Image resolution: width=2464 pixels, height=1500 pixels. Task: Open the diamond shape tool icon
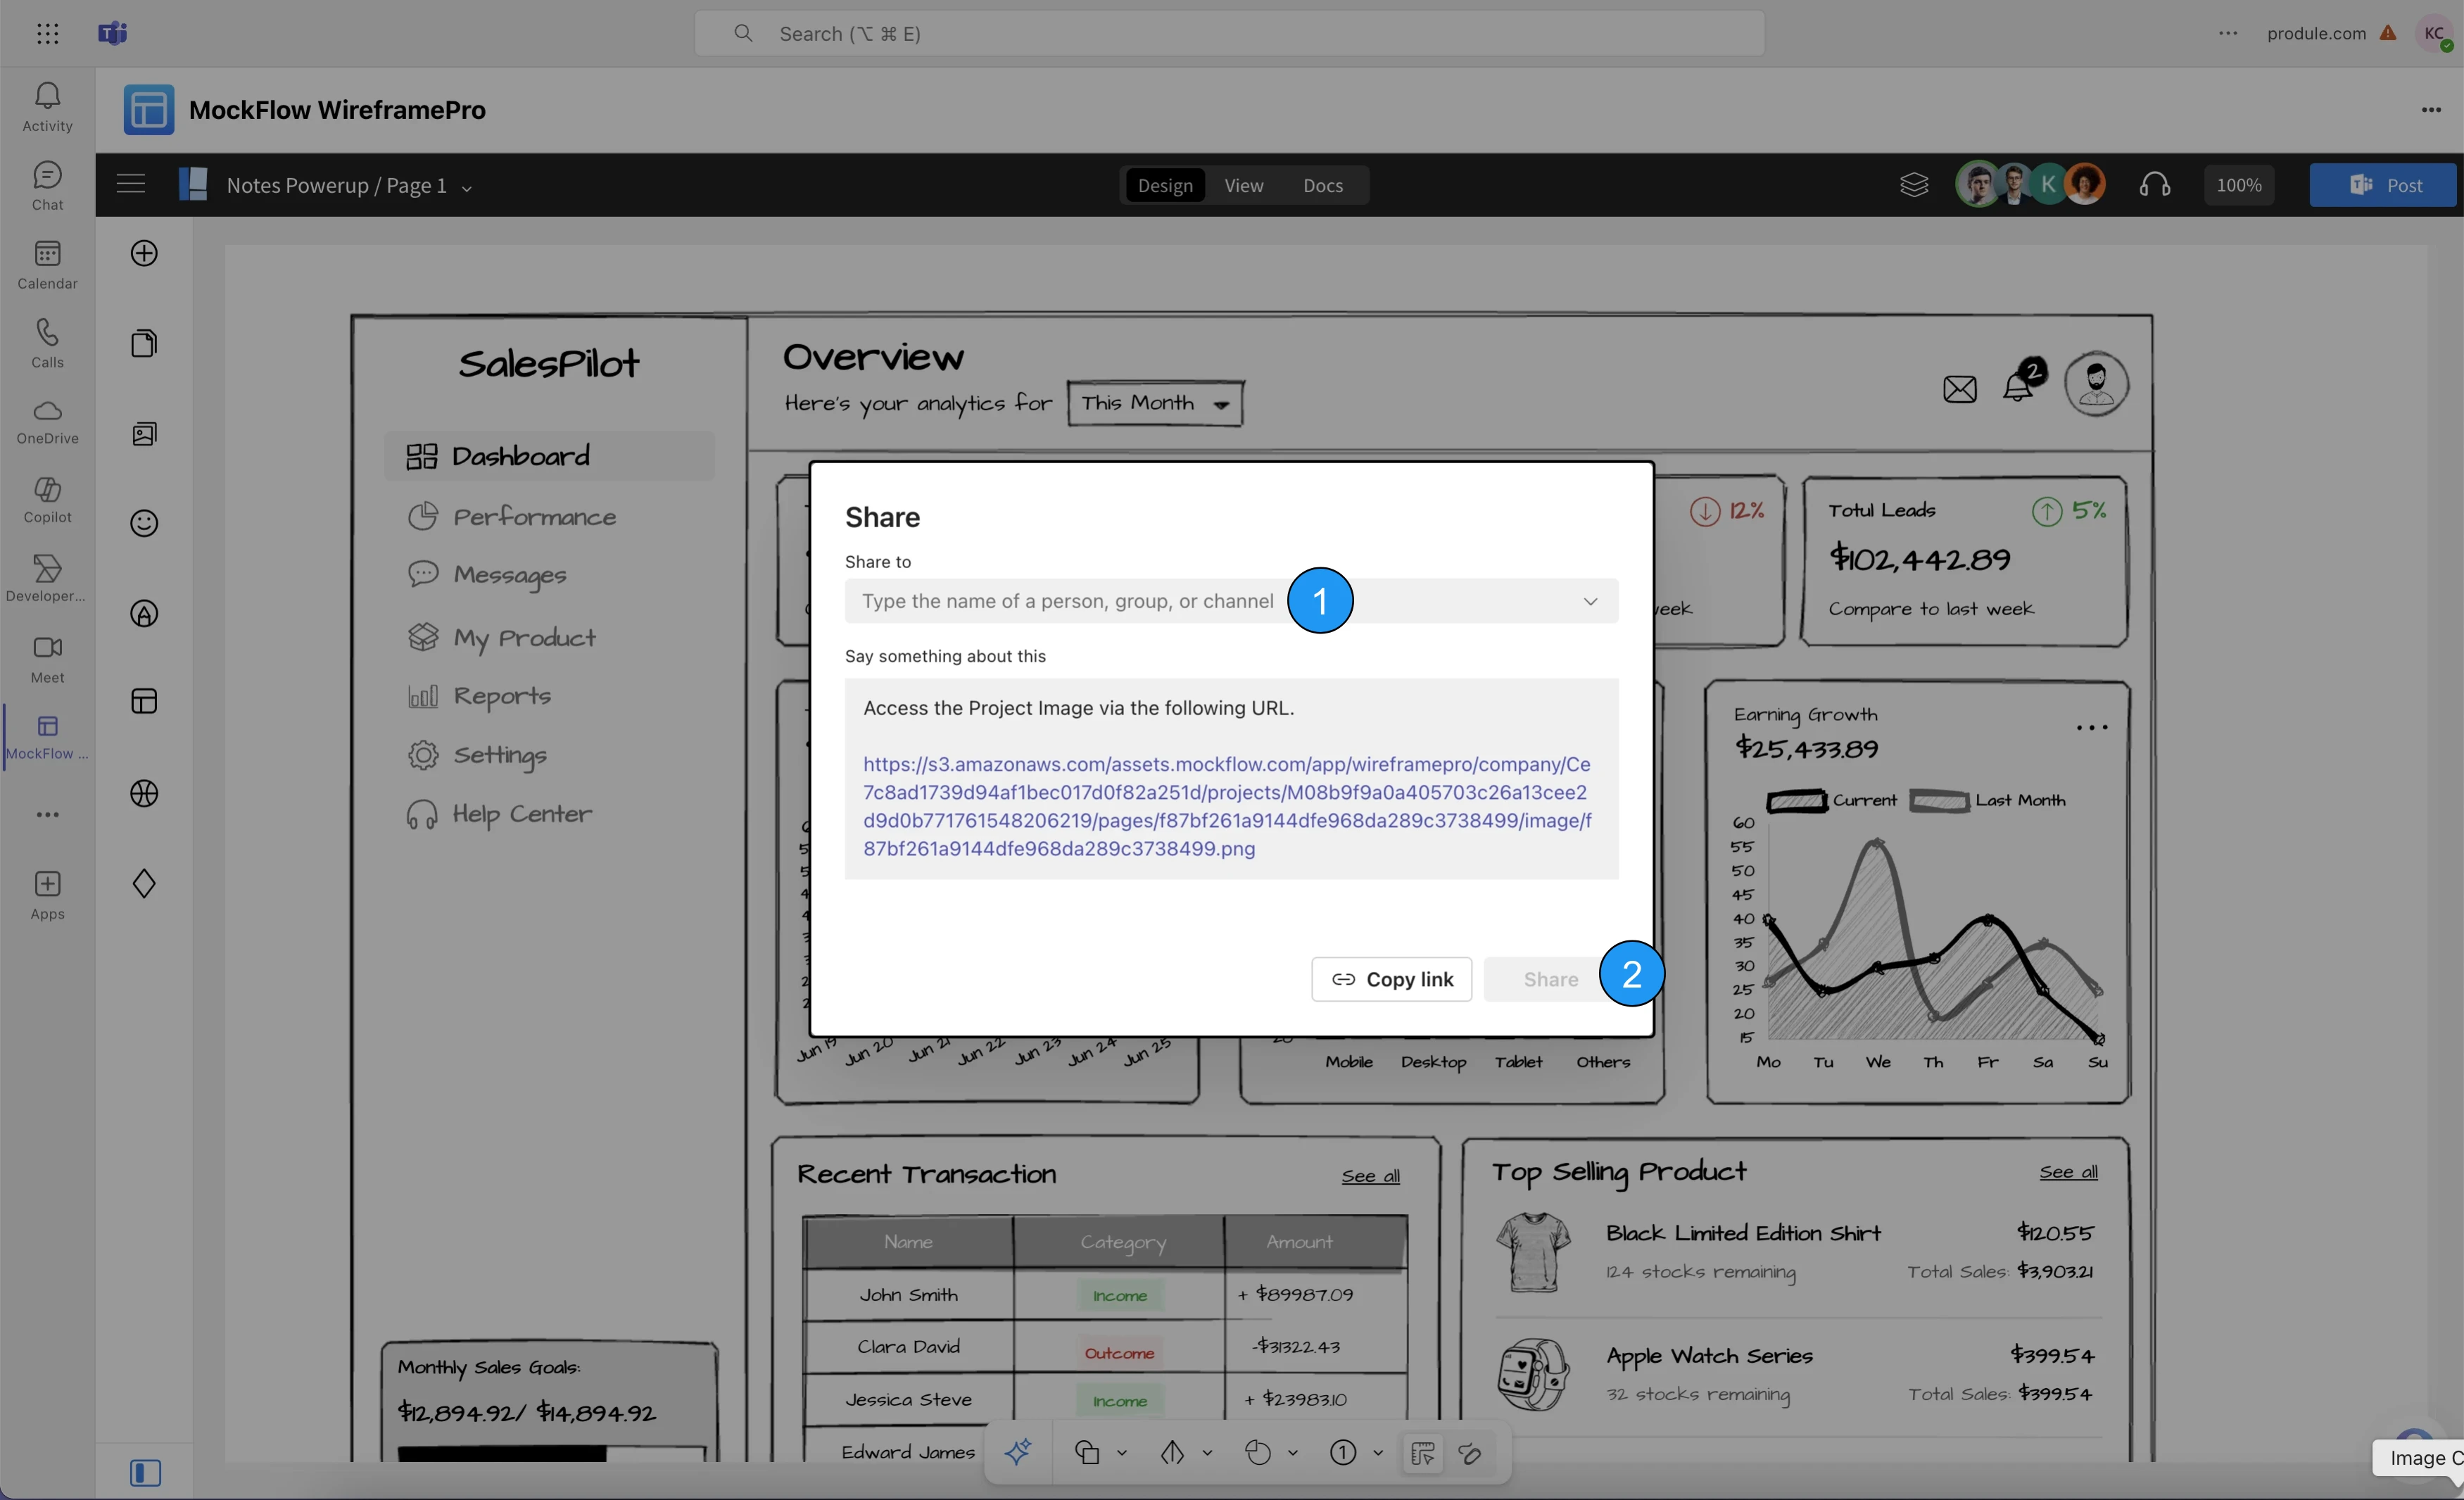[x=144, y=883]
